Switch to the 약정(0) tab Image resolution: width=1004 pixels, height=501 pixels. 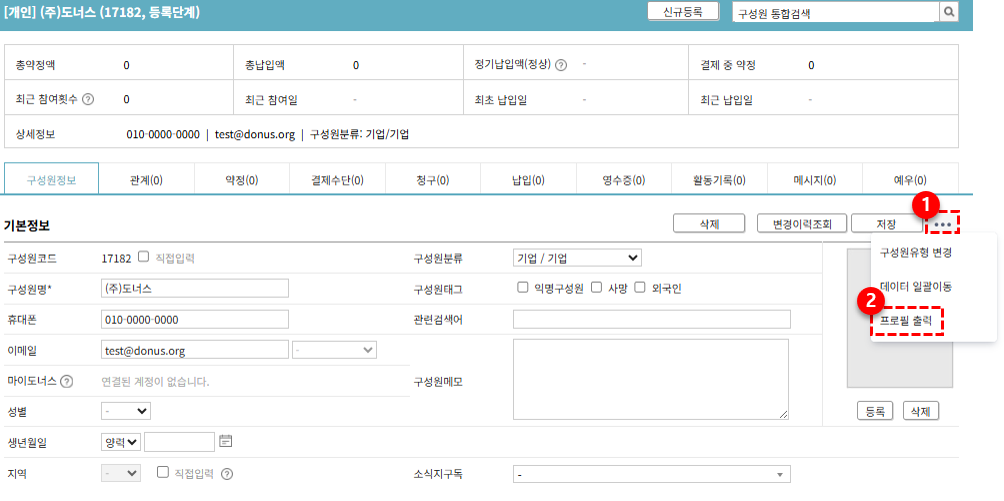pyautogui.click(x=241, y=179)
